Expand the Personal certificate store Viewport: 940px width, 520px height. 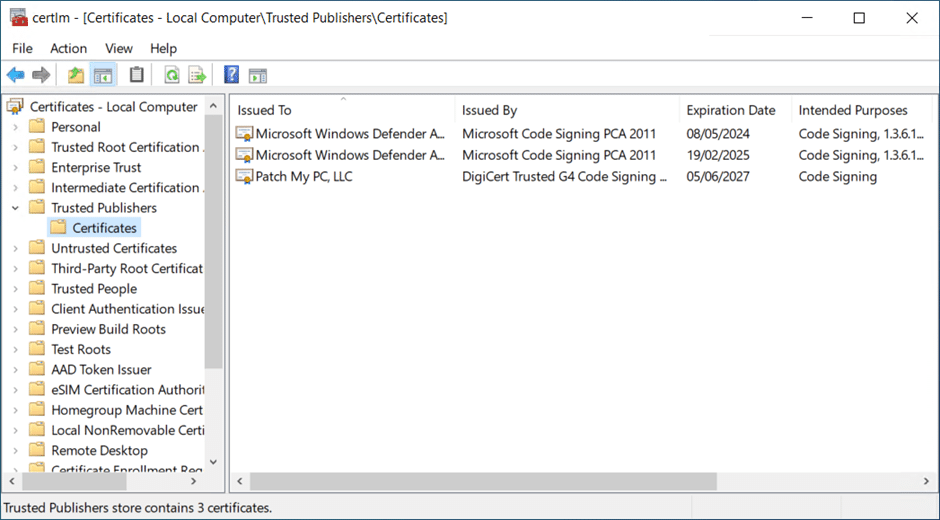point(15,127)
